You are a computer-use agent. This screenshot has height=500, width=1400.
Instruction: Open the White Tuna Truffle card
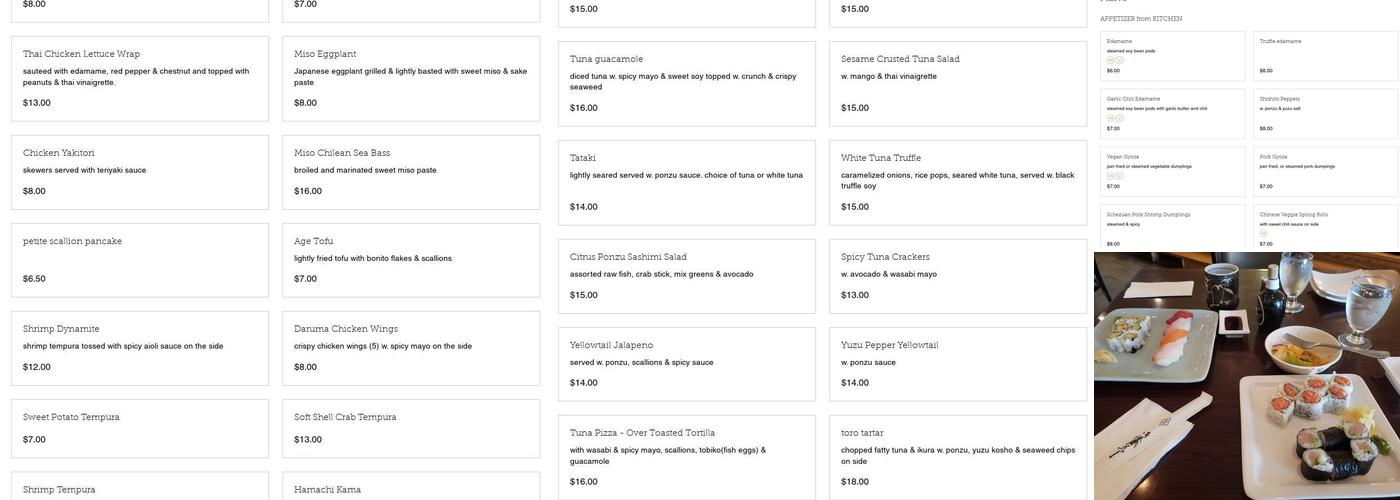(958, 183)
